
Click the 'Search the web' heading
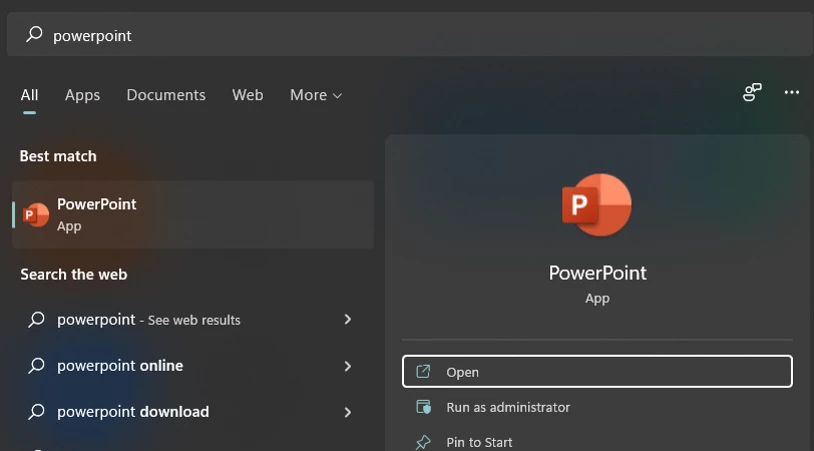click(x=74, y=275)
